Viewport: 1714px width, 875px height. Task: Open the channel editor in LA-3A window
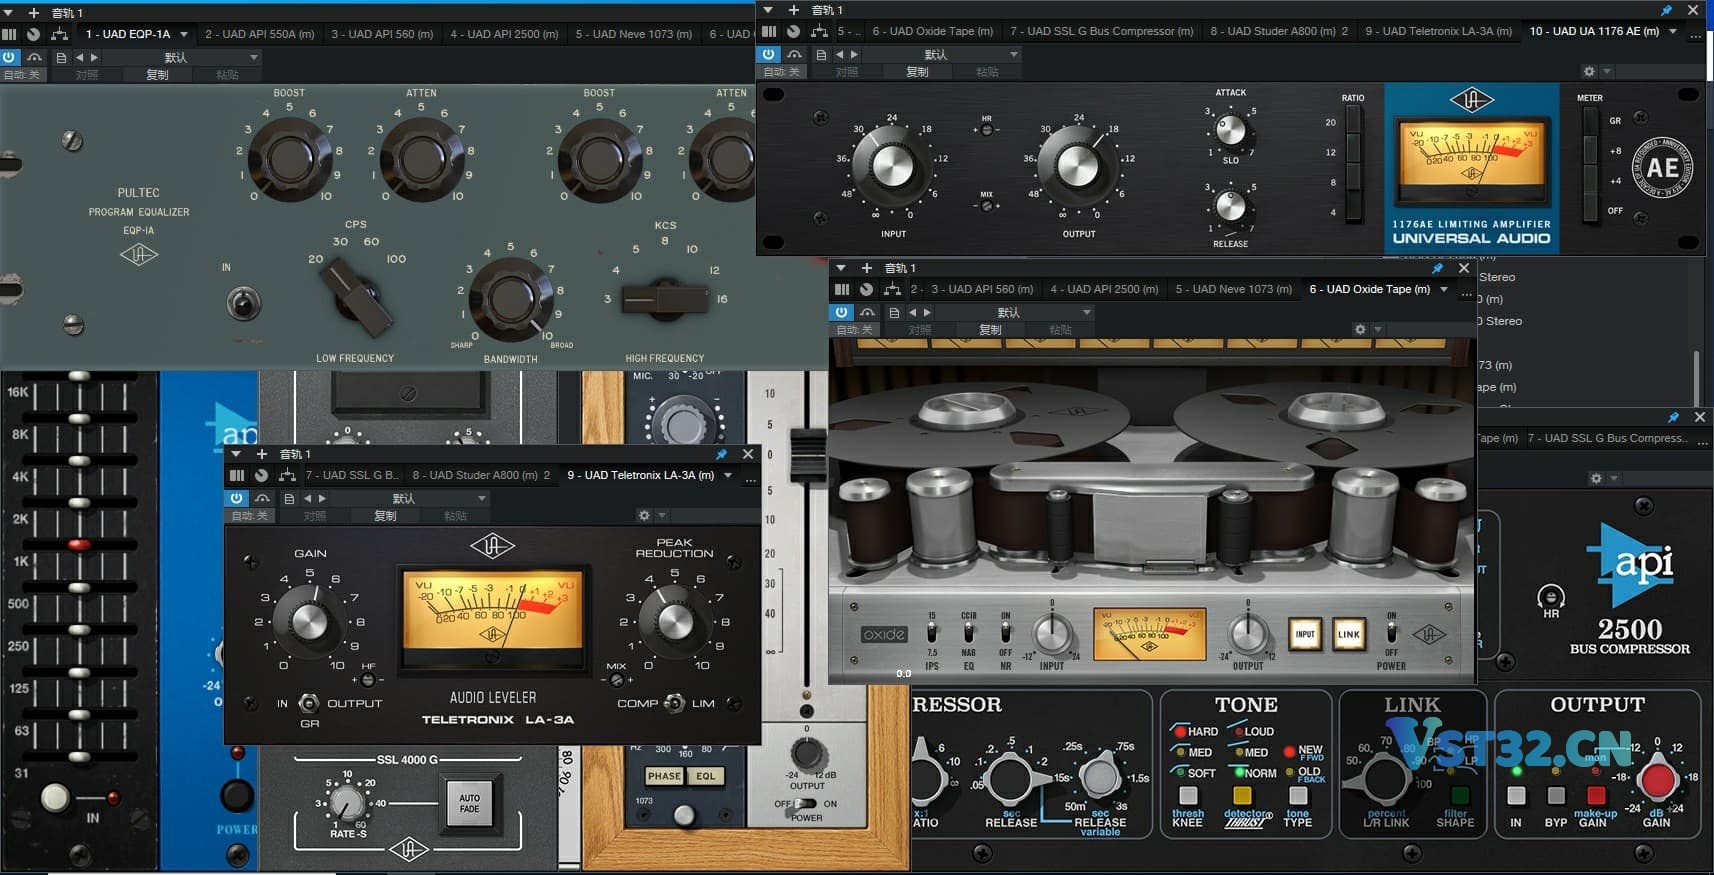(237, 475)
